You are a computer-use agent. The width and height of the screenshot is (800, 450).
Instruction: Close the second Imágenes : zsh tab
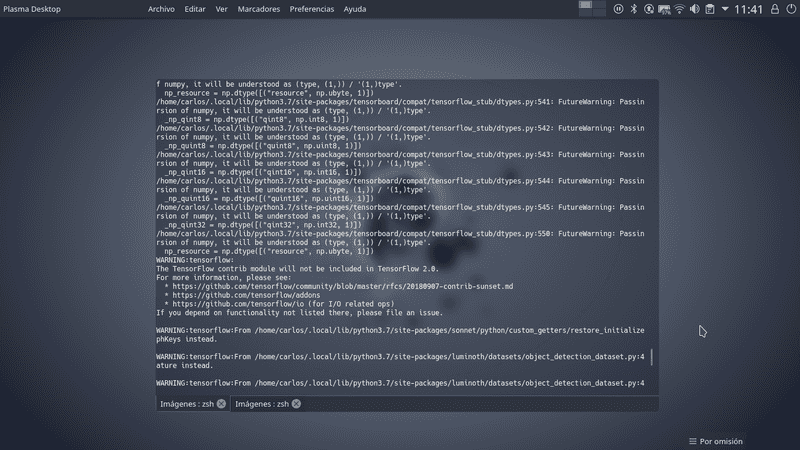(297, 404)
